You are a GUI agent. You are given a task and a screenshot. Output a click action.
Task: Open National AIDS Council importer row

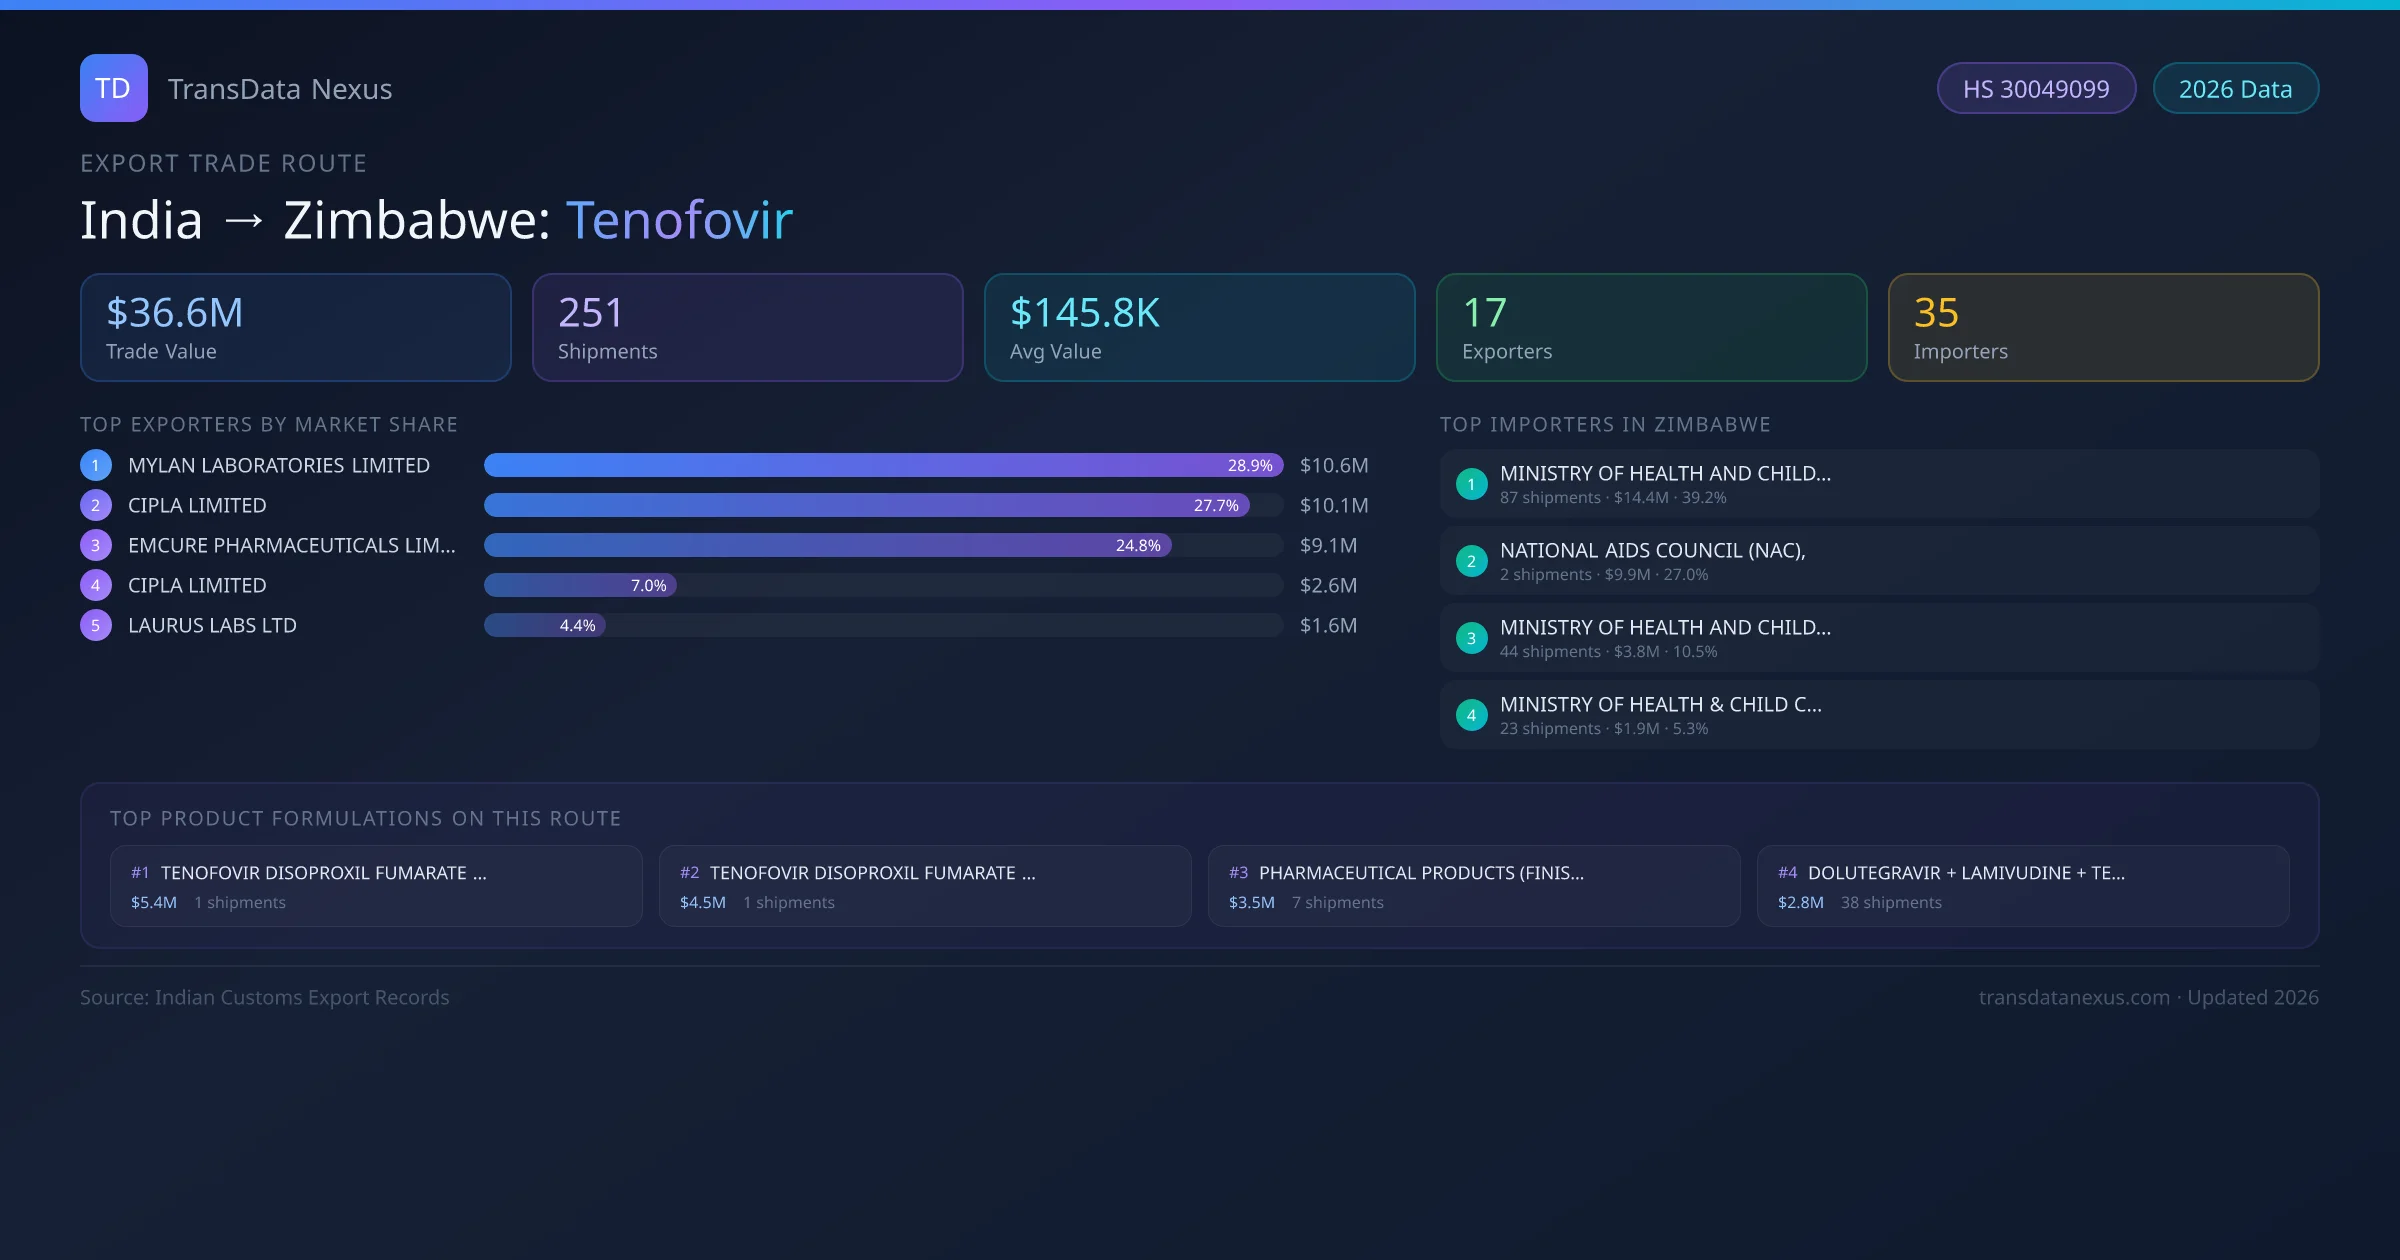pyautogui.click(x=1878, y=561)
